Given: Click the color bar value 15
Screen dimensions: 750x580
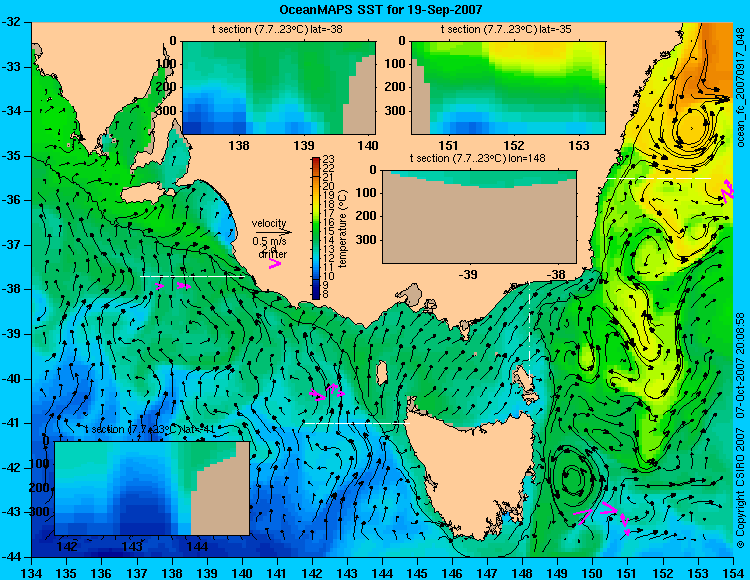Looking at the screenshot, I should coord(329,231).
